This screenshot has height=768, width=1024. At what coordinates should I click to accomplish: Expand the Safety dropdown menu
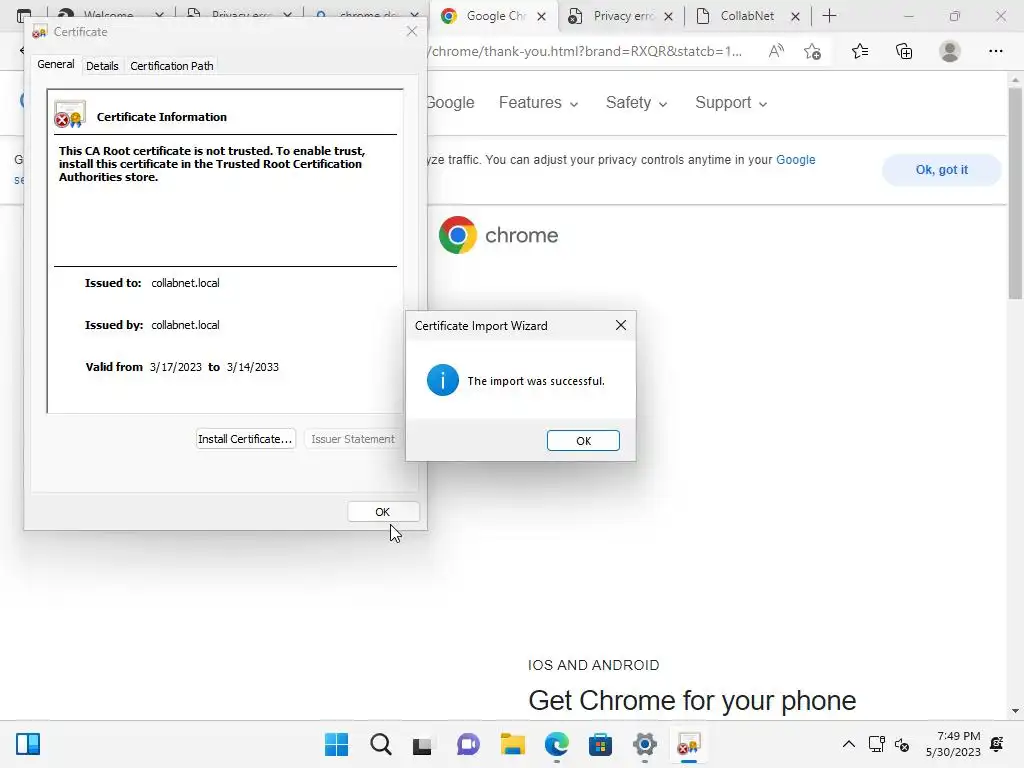(636, 103)
